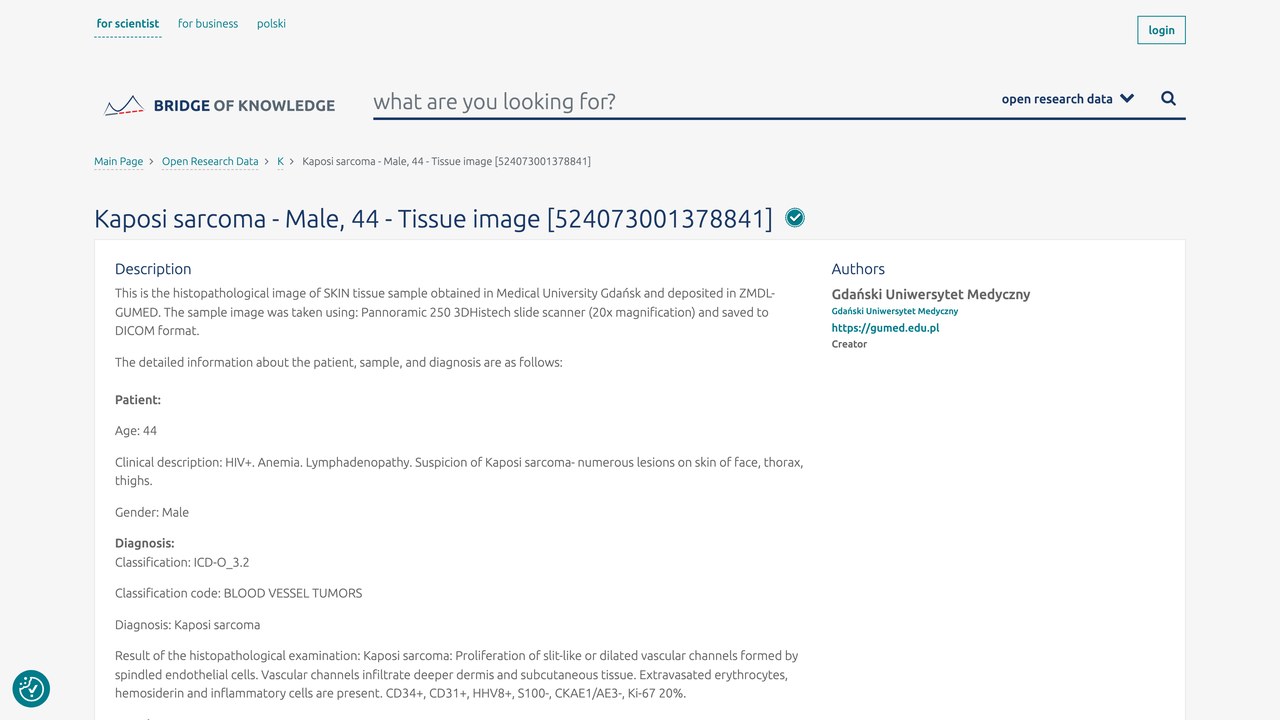Open the K breadcrumb link
This screenshot has height=720, width=1280.
tap(280, 161)
